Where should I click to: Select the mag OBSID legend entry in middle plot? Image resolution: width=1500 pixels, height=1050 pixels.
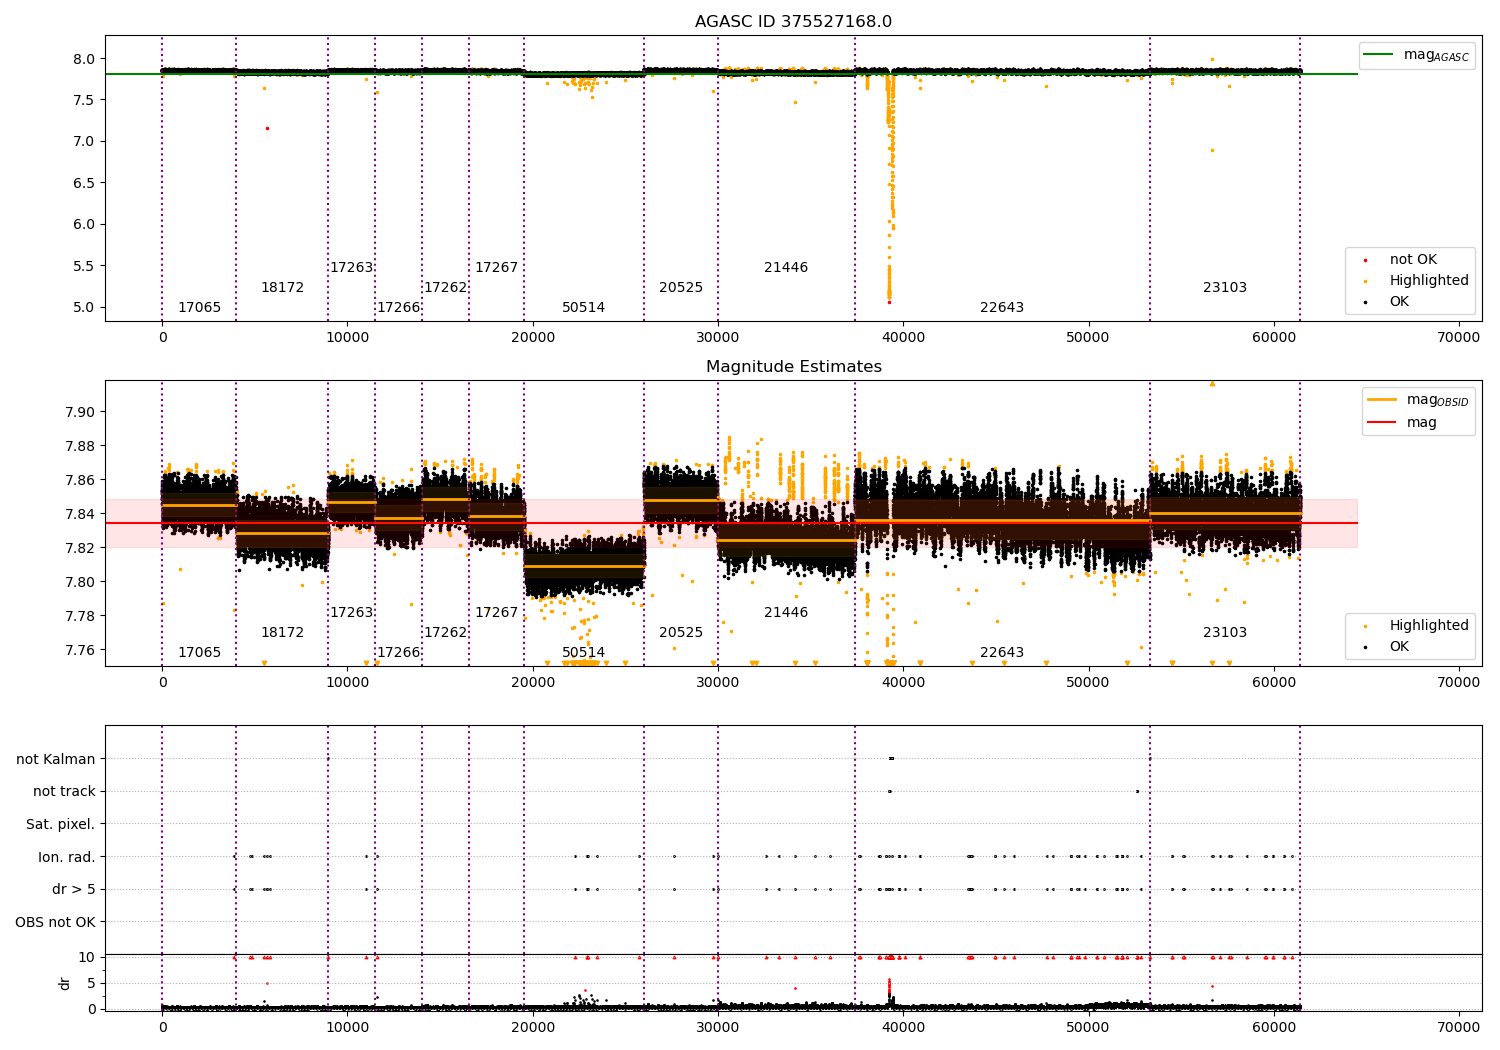1418,400
